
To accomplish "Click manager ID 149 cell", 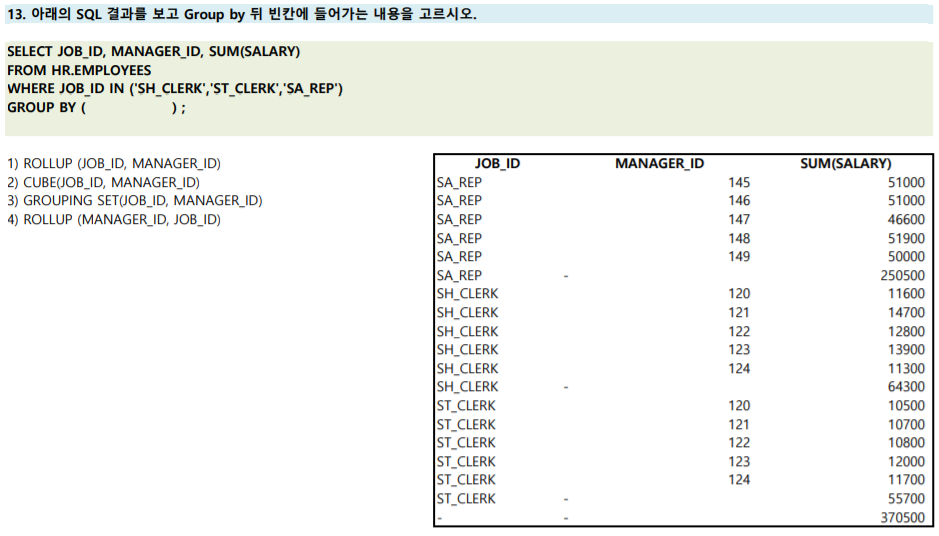I will (739, 256).
